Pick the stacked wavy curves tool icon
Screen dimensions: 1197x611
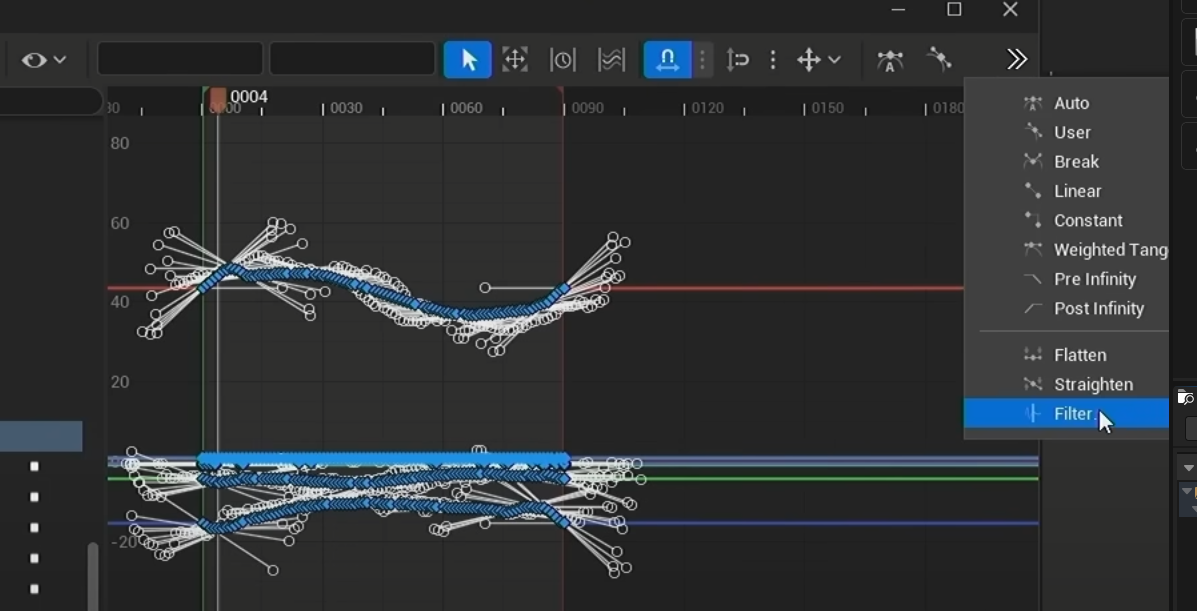pyautogui.click(x=611, y=60)
